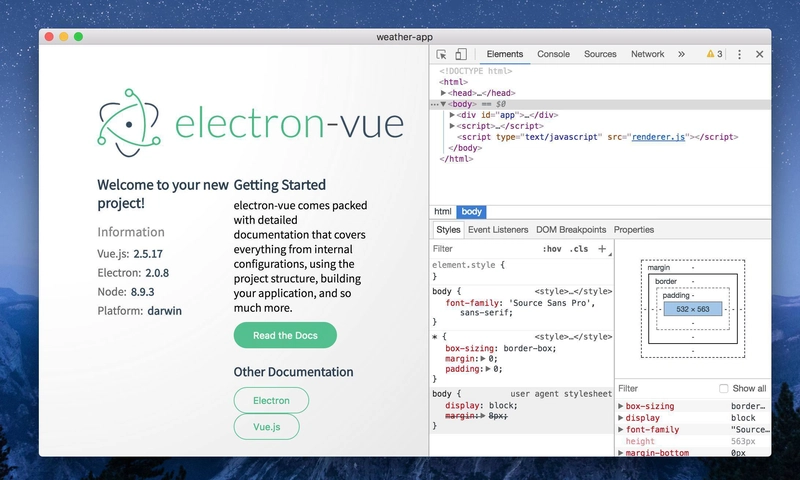
Task: Click the element.style rule block
Action: point(521,270)
